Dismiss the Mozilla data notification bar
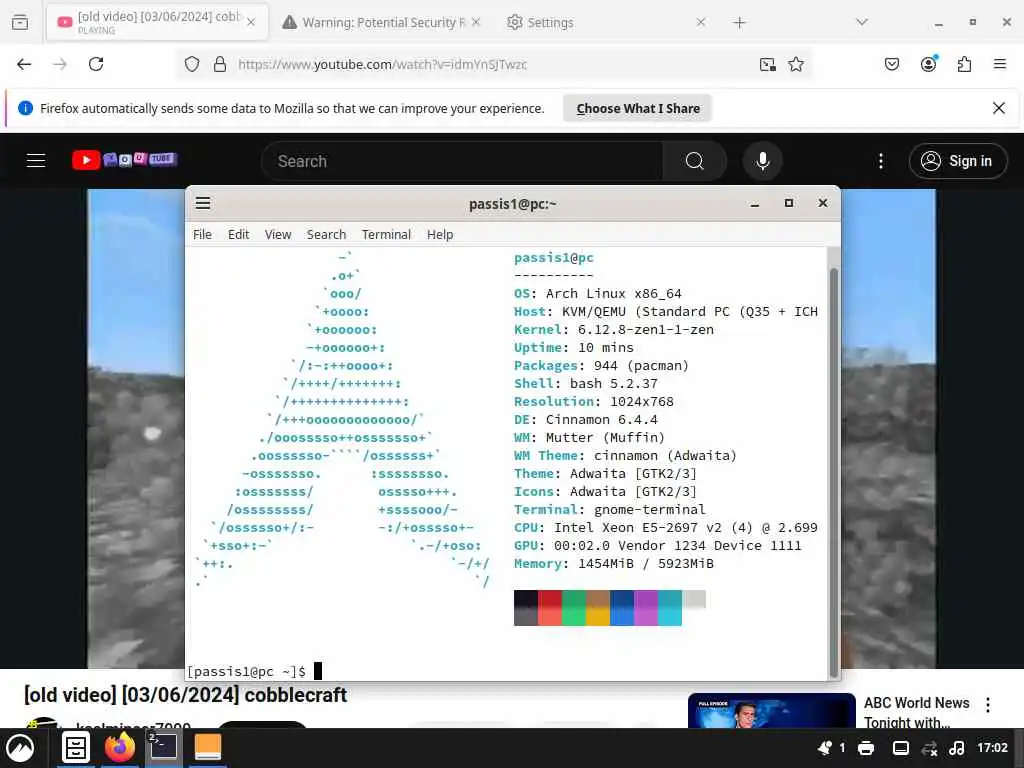Screen dimensions: 1024x768 tap(999, 108)
